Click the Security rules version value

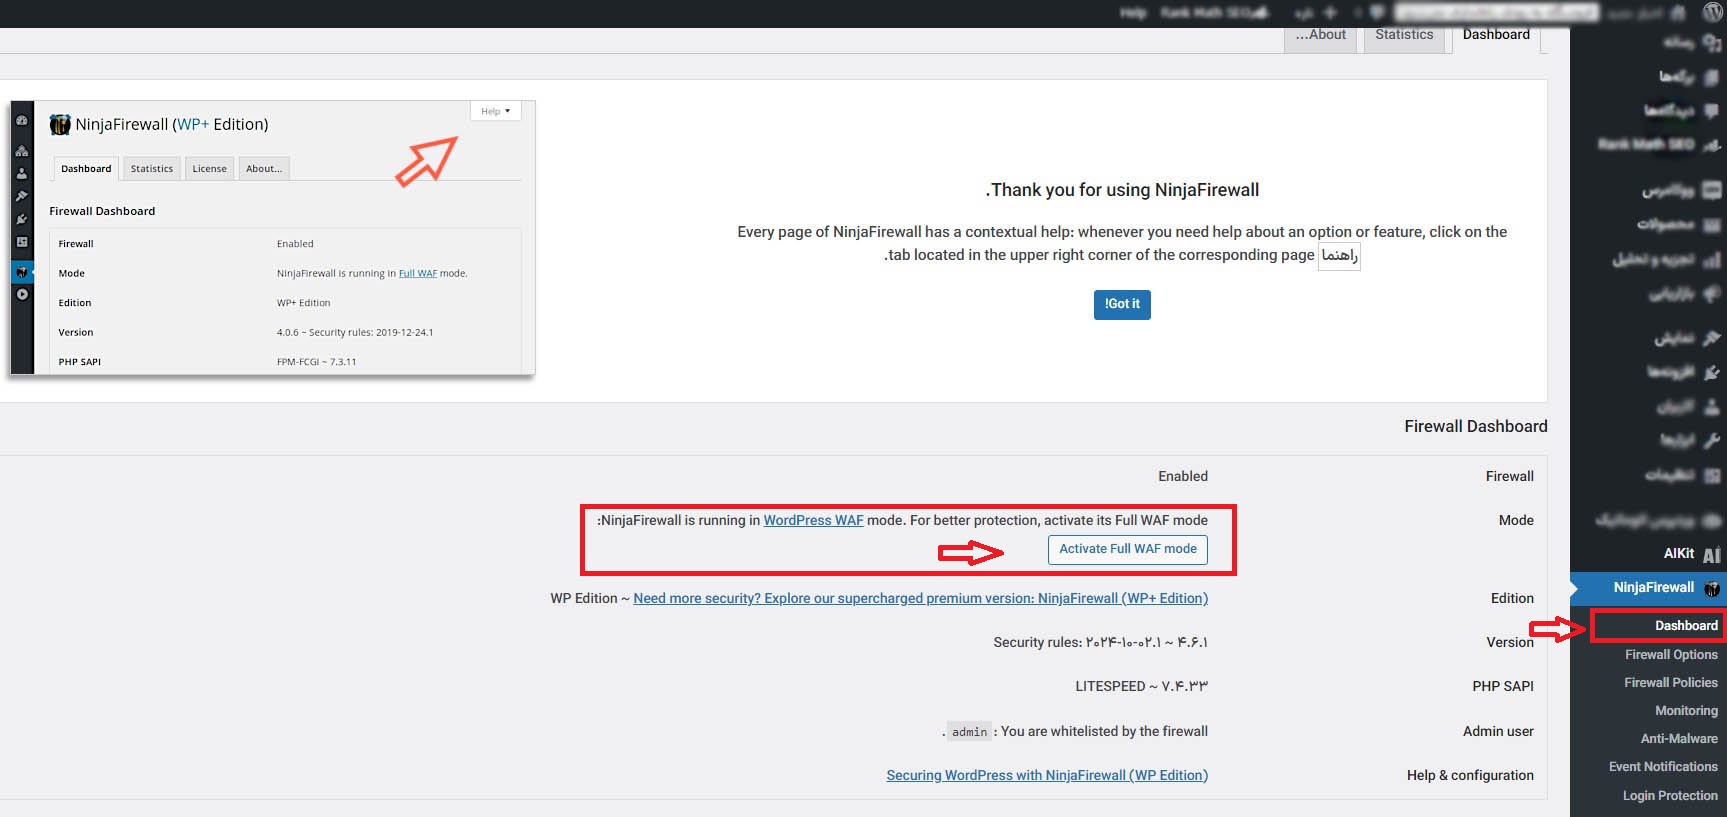[1100, 643]
